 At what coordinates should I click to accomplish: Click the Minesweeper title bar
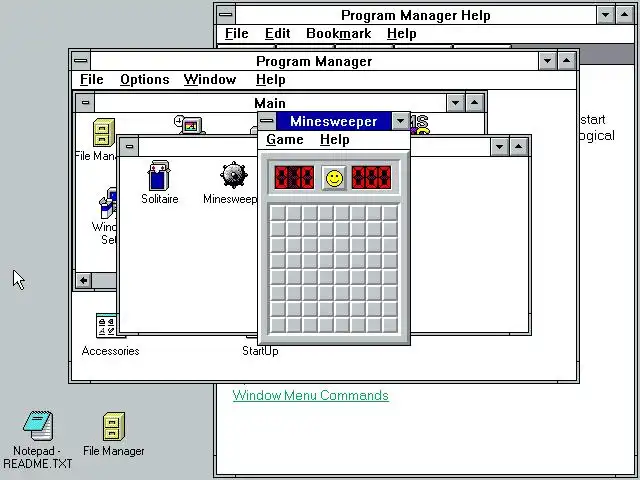tap(334, 121)
